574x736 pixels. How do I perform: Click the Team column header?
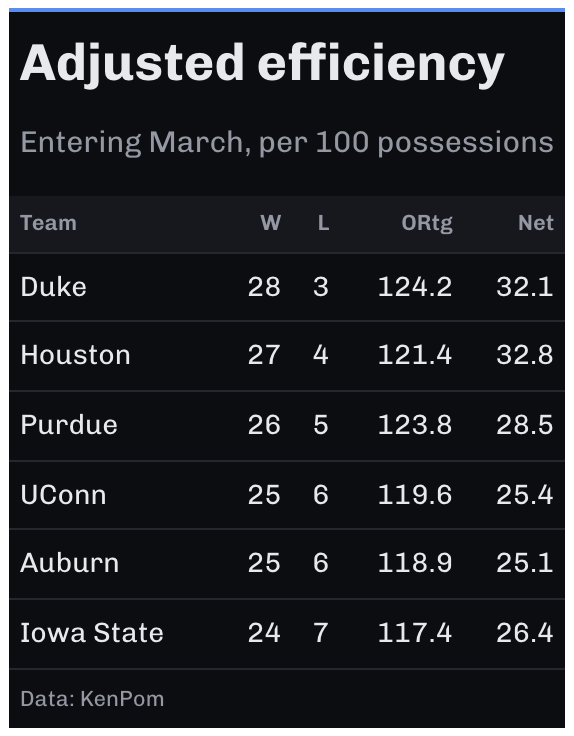(x=48, y=222)
